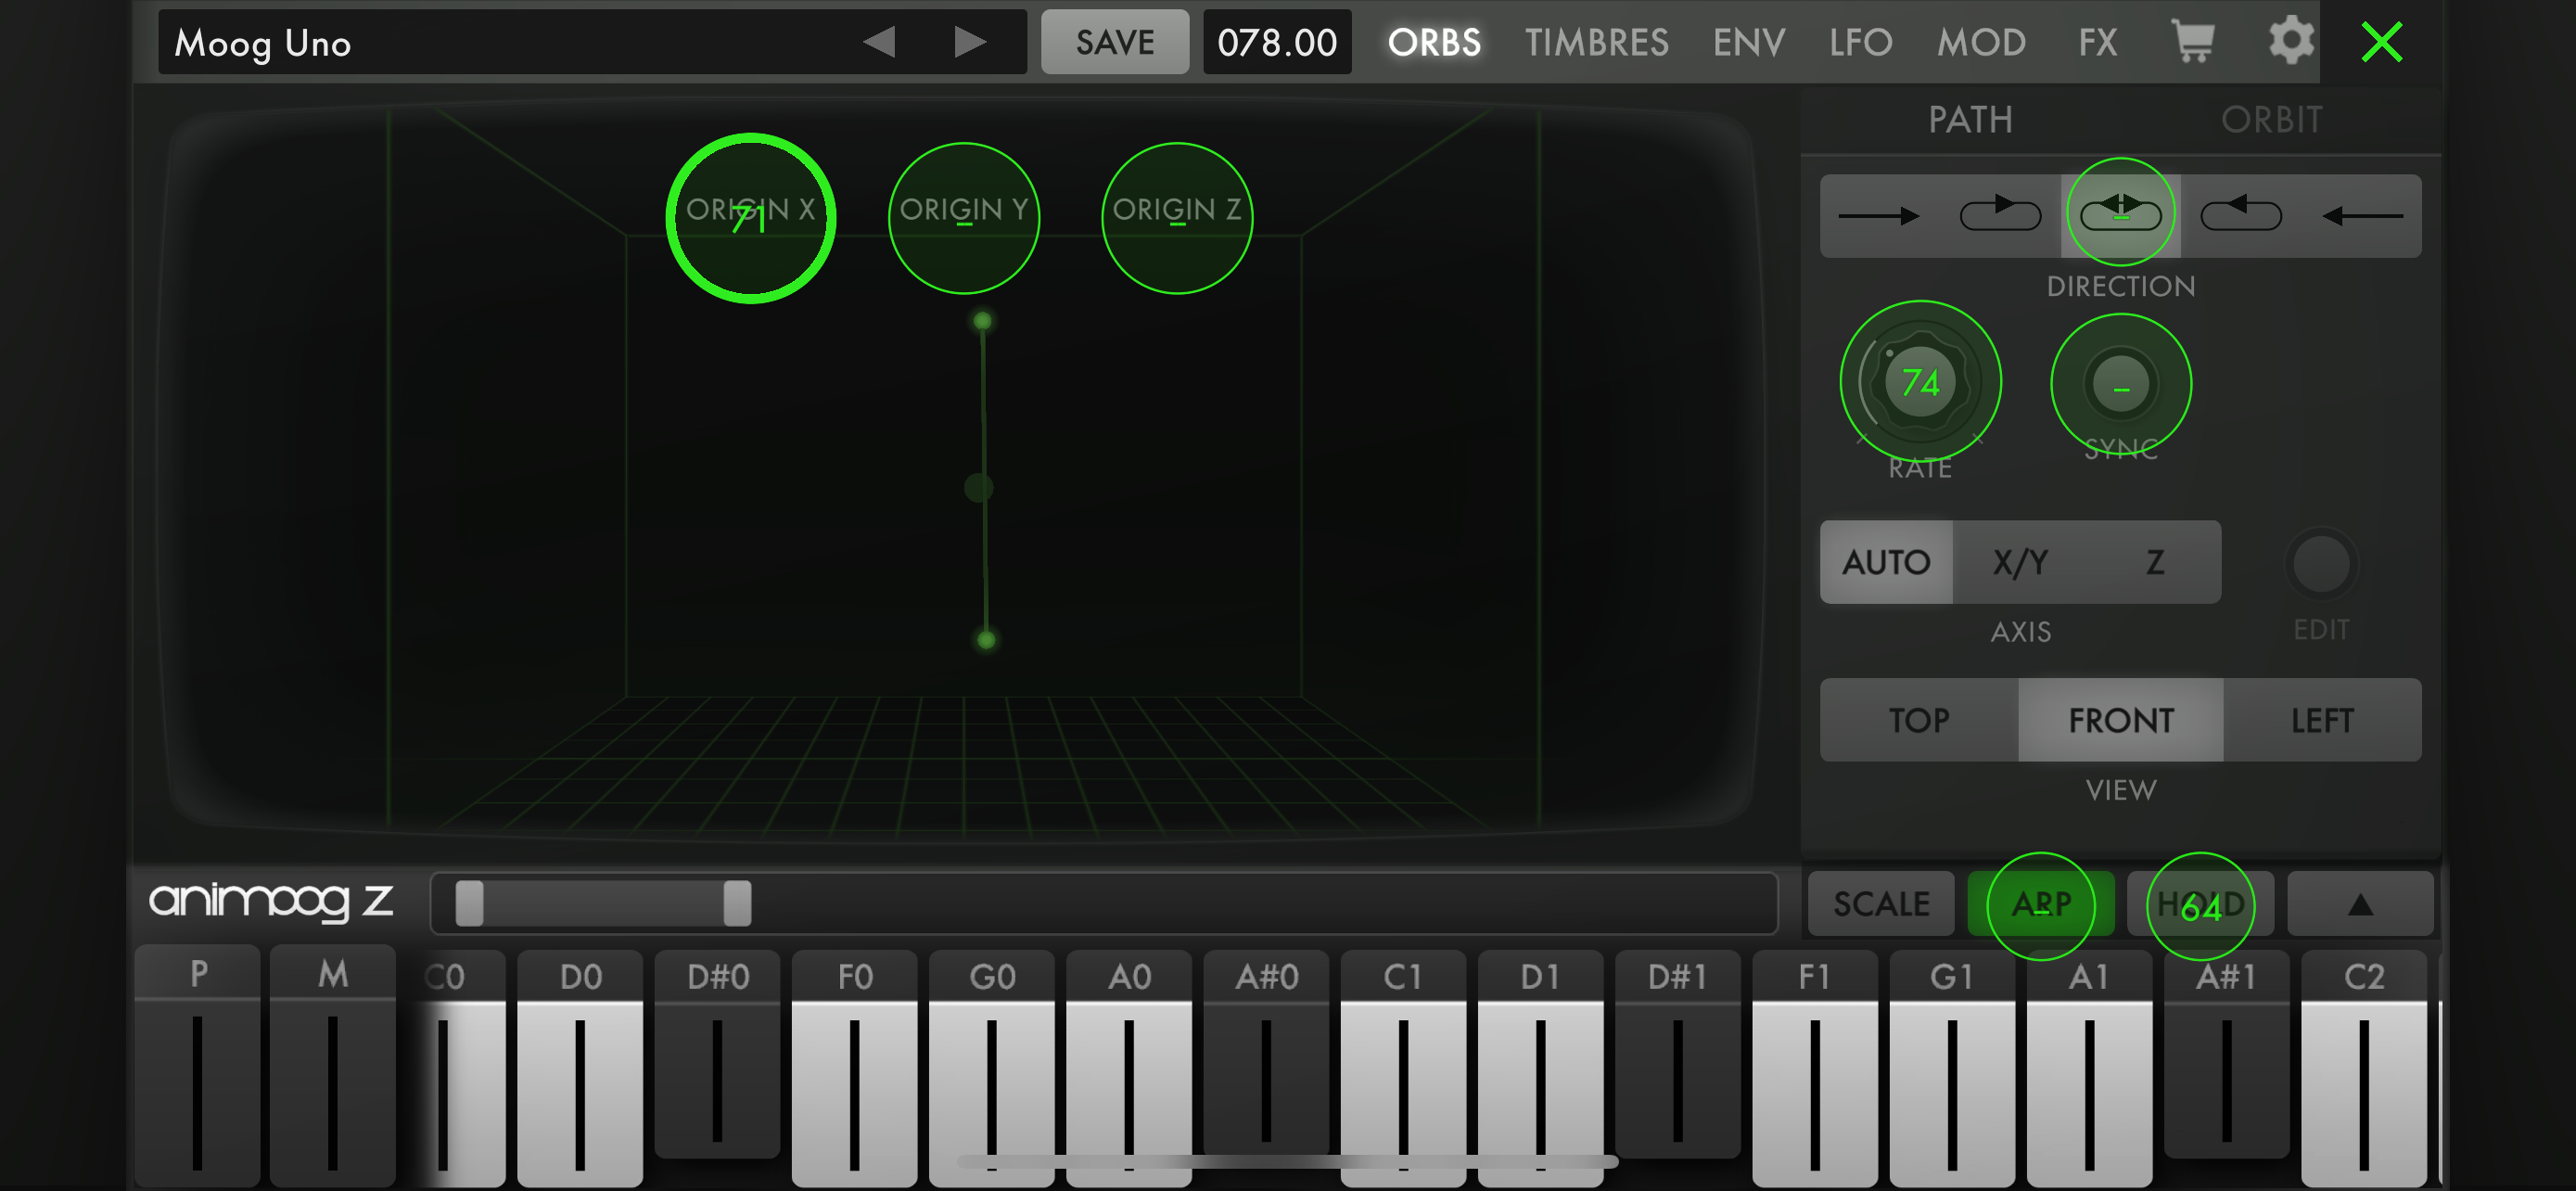Open the PATH tab

(1970, 120)
